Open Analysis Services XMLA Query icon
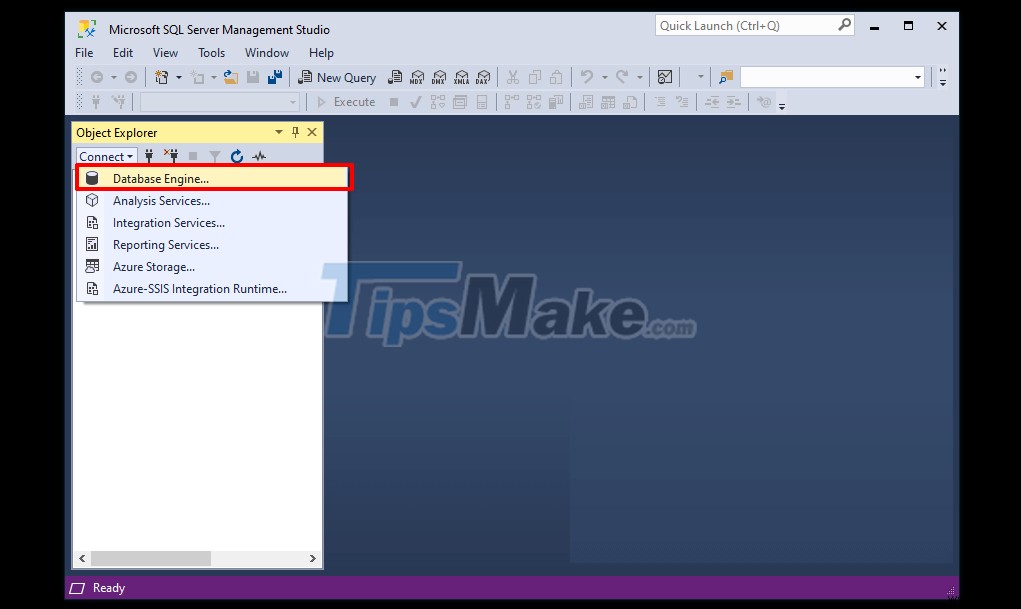 tap(461, 78)
